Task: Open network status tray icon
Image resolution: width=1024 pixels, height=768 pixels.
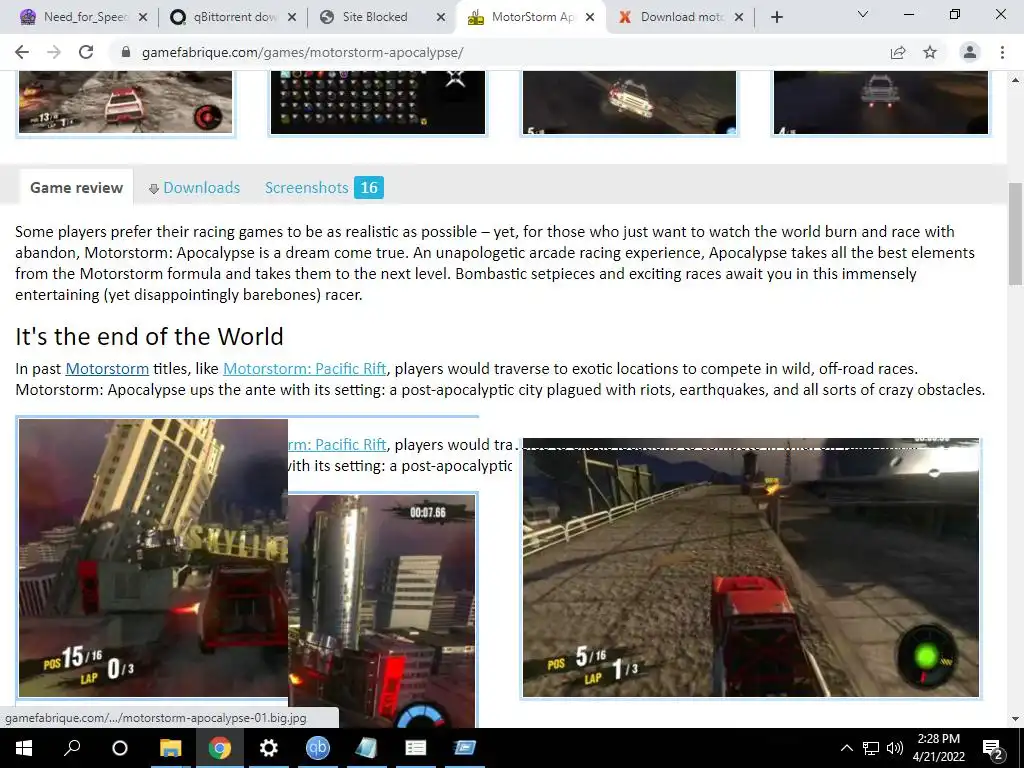Action: click(871, 748)
